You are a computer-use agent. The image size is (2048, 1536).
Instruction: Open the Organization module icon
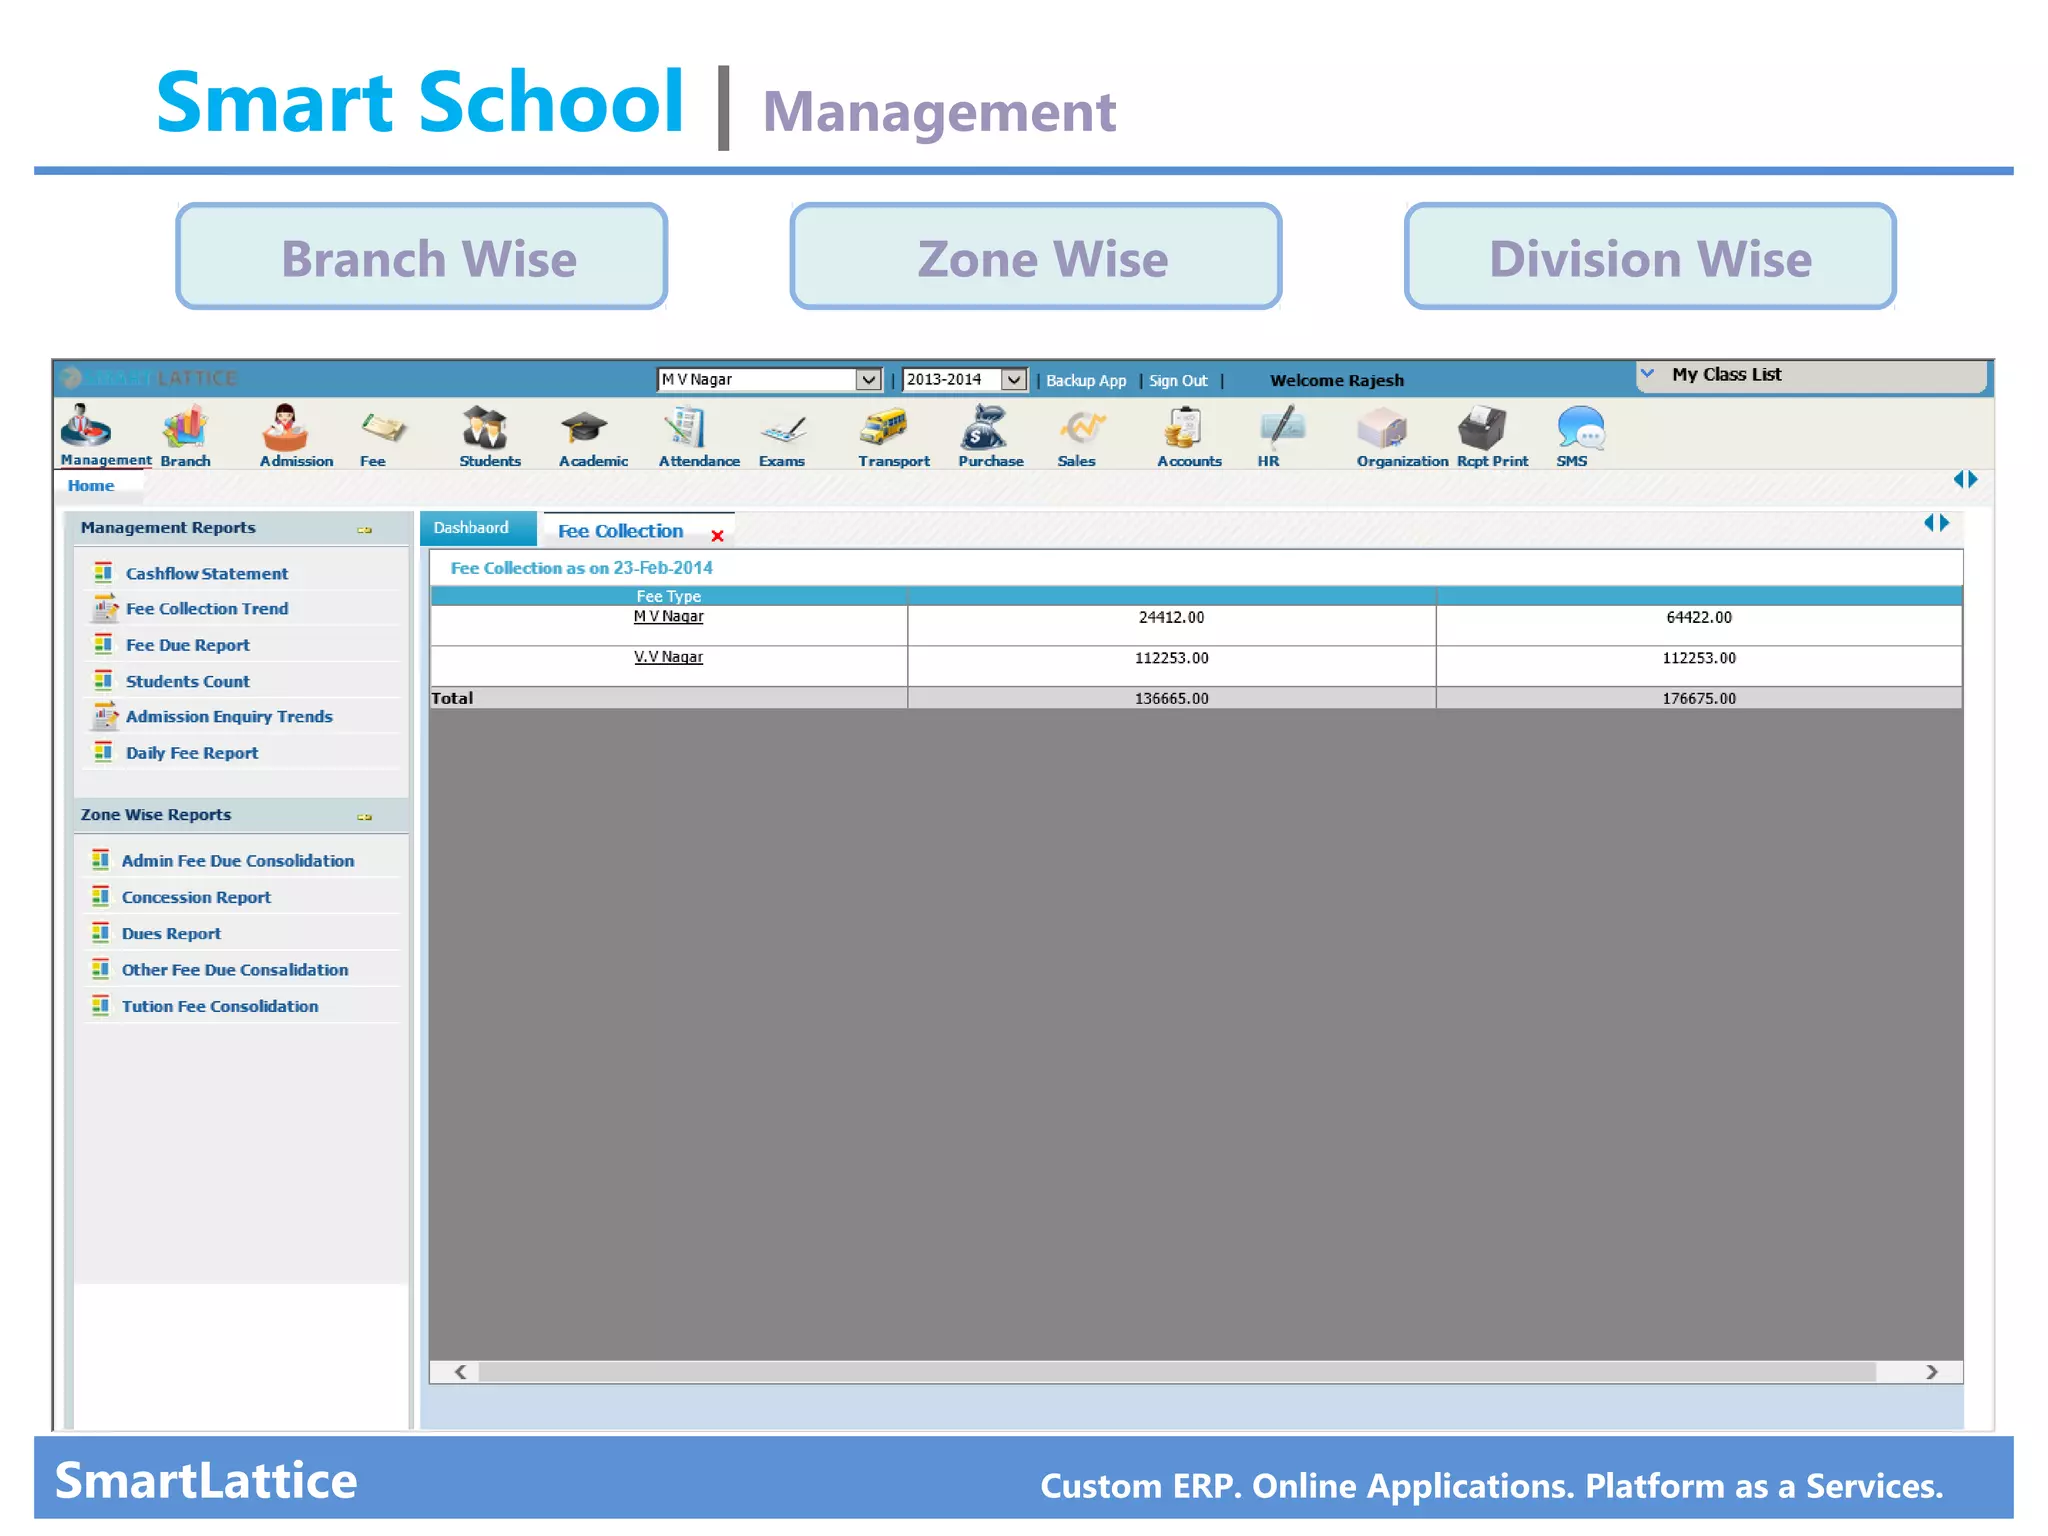1382,428
